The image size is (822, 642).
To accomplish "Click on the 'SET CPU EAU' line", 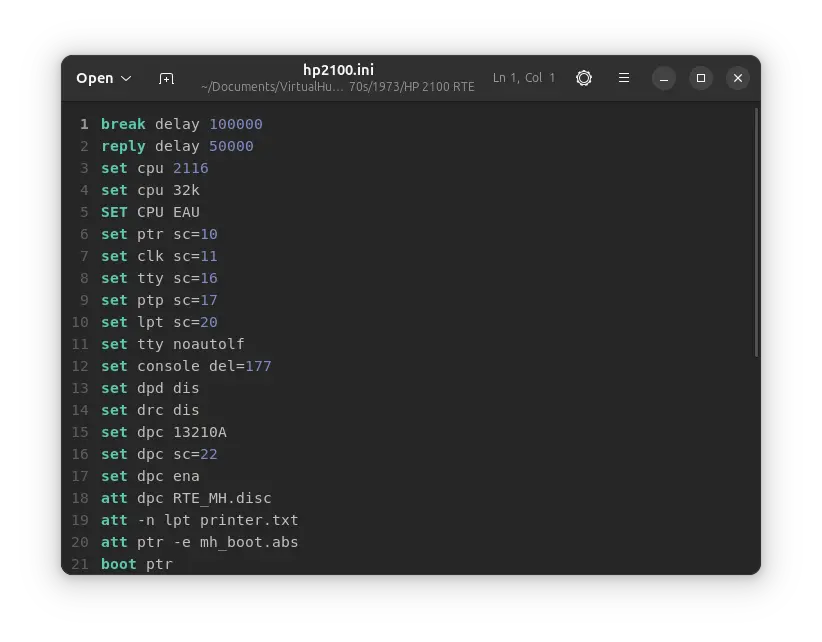I will click(150, 212).
